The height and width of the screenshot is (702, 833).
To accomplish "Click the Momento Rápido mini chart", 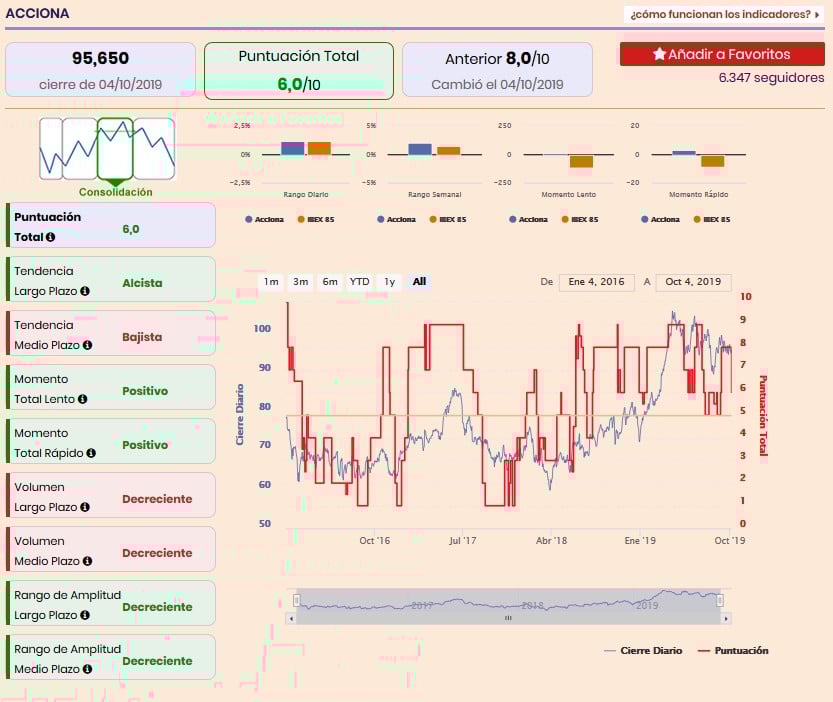I will (x=687, y=161).
